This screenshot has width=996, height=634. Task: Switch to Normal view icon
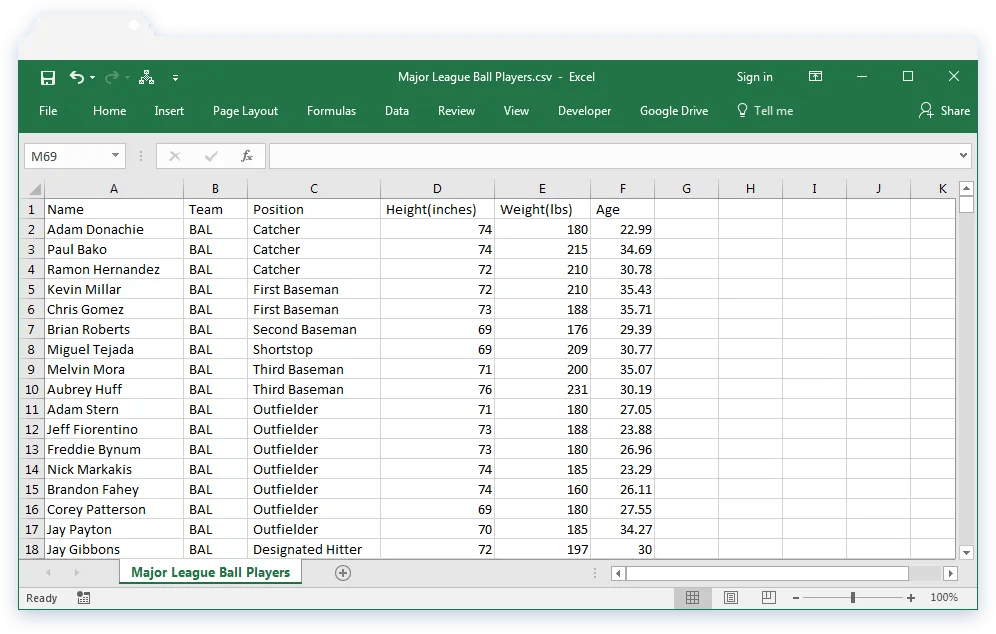692,597
